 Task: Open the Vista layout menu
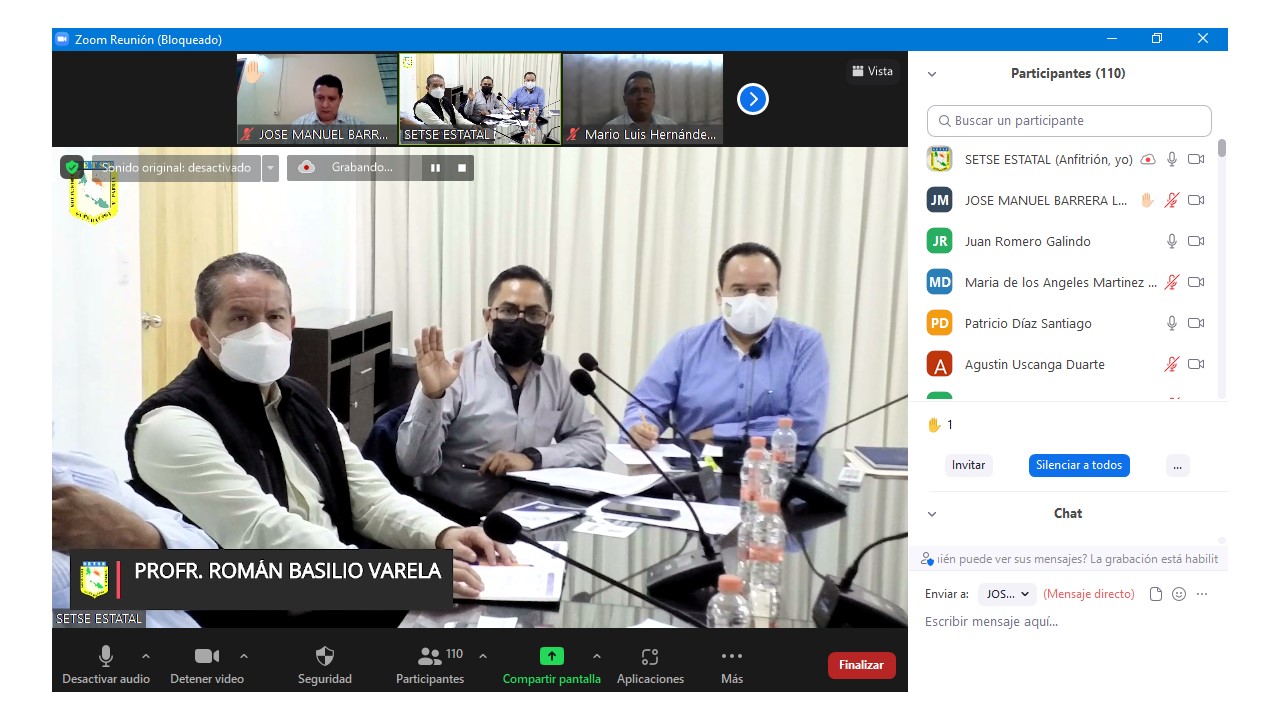tap(872, 71)
